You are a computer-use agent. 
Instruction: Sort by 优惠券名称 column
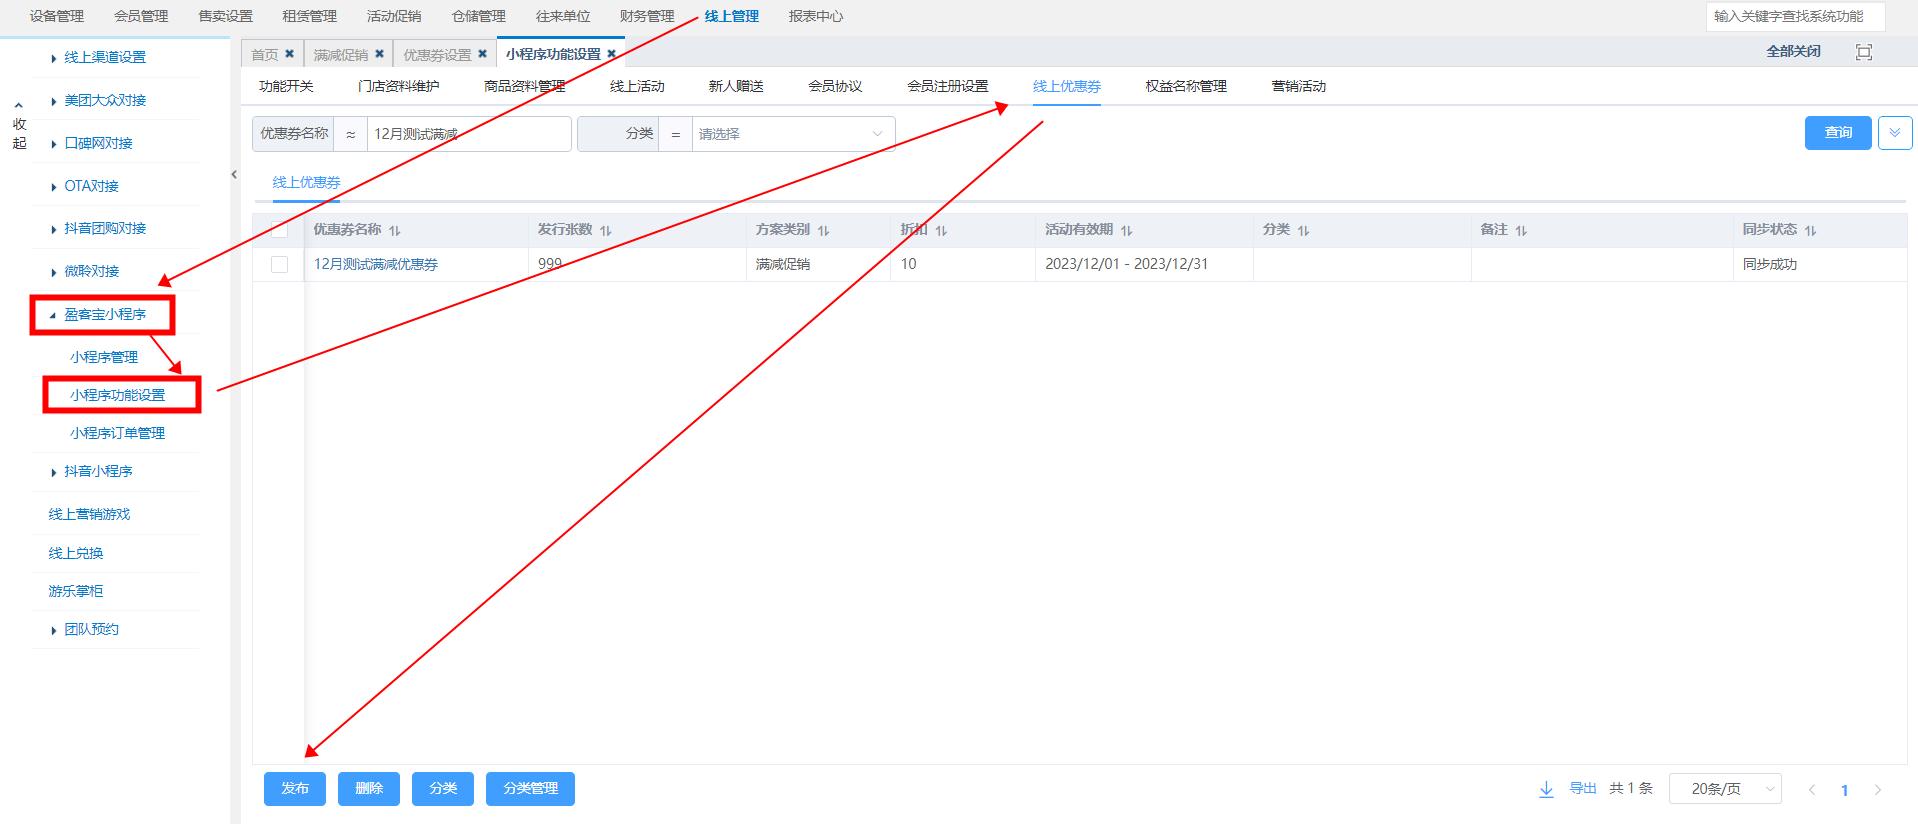pos(395,230)
